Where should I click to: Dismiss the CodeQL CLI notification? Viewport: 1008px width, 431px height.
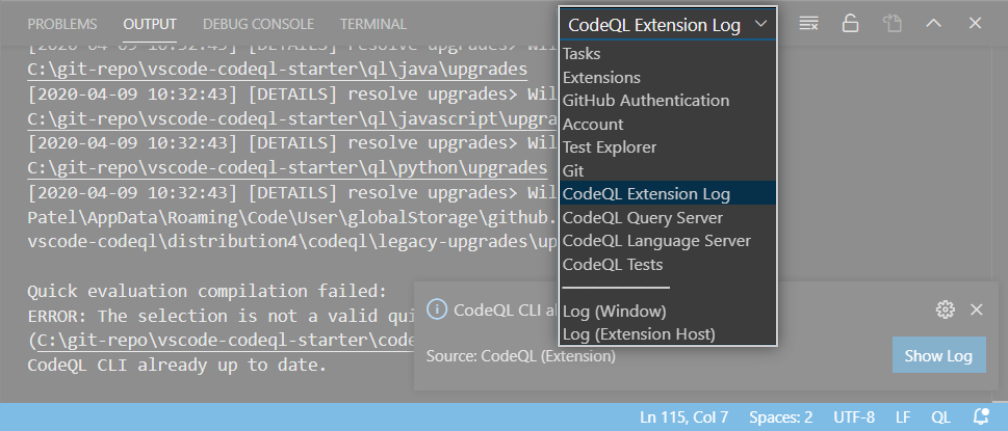click(x=976, y=310)
